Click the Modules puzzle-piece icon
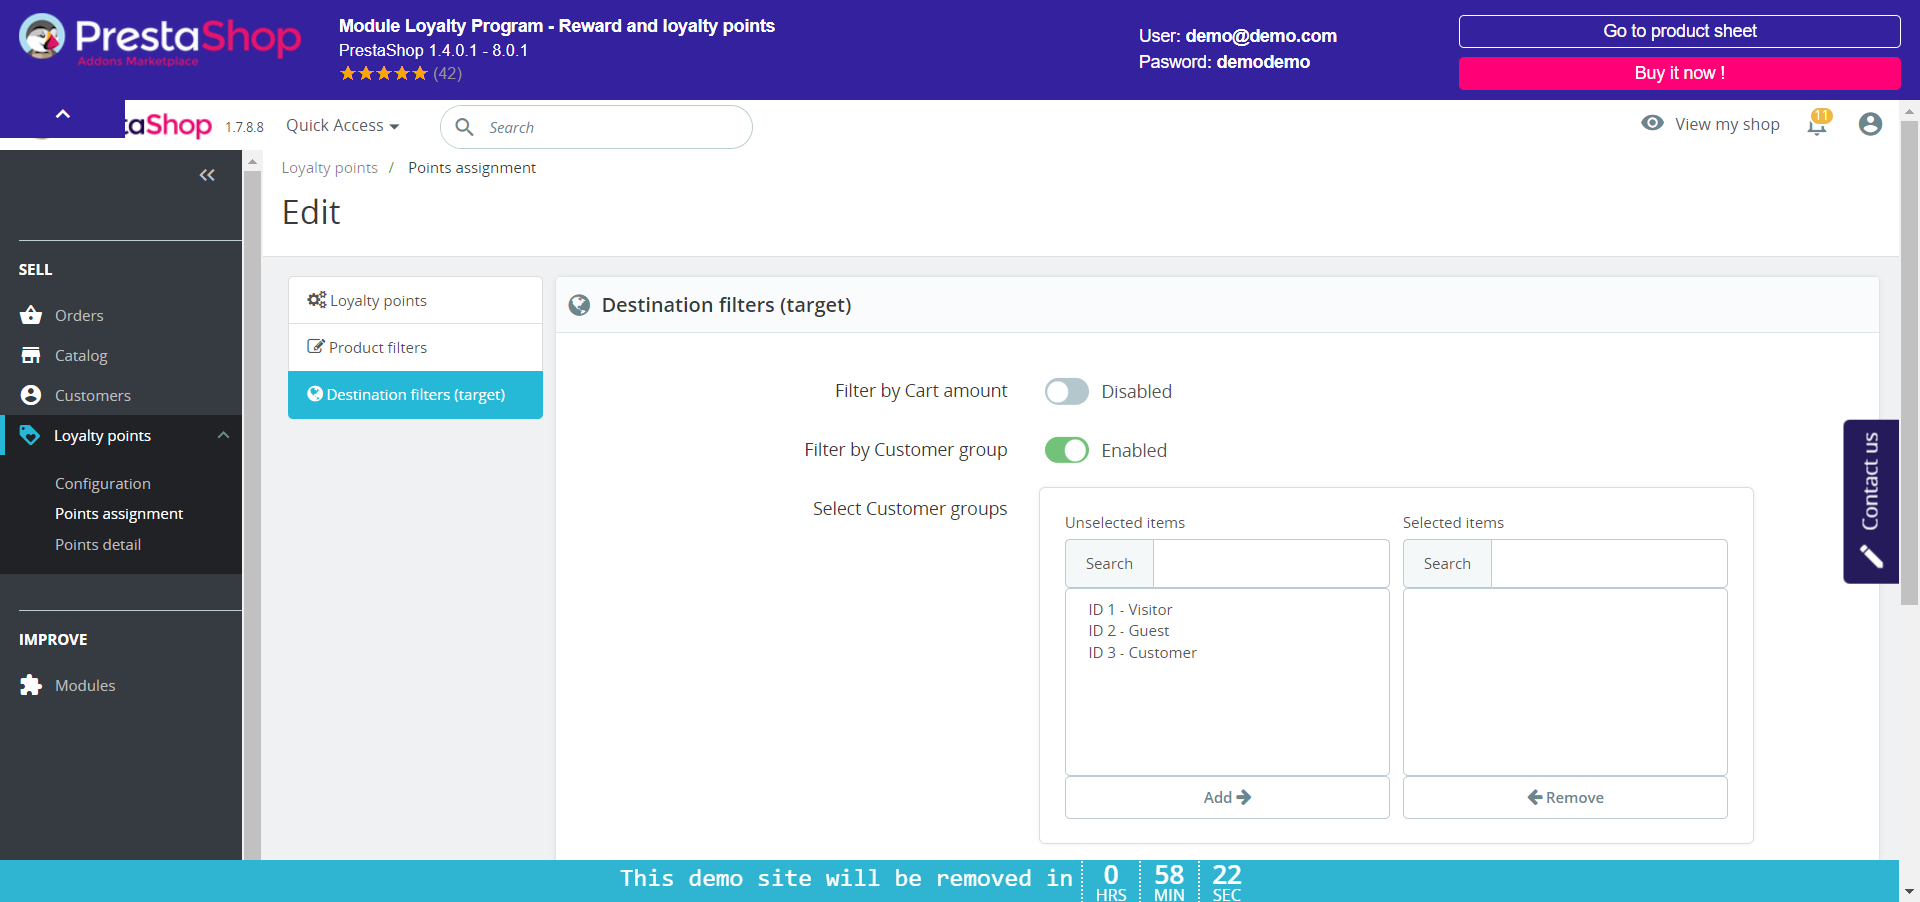This screenshot has height=902, width=1920. pos(31,685)
